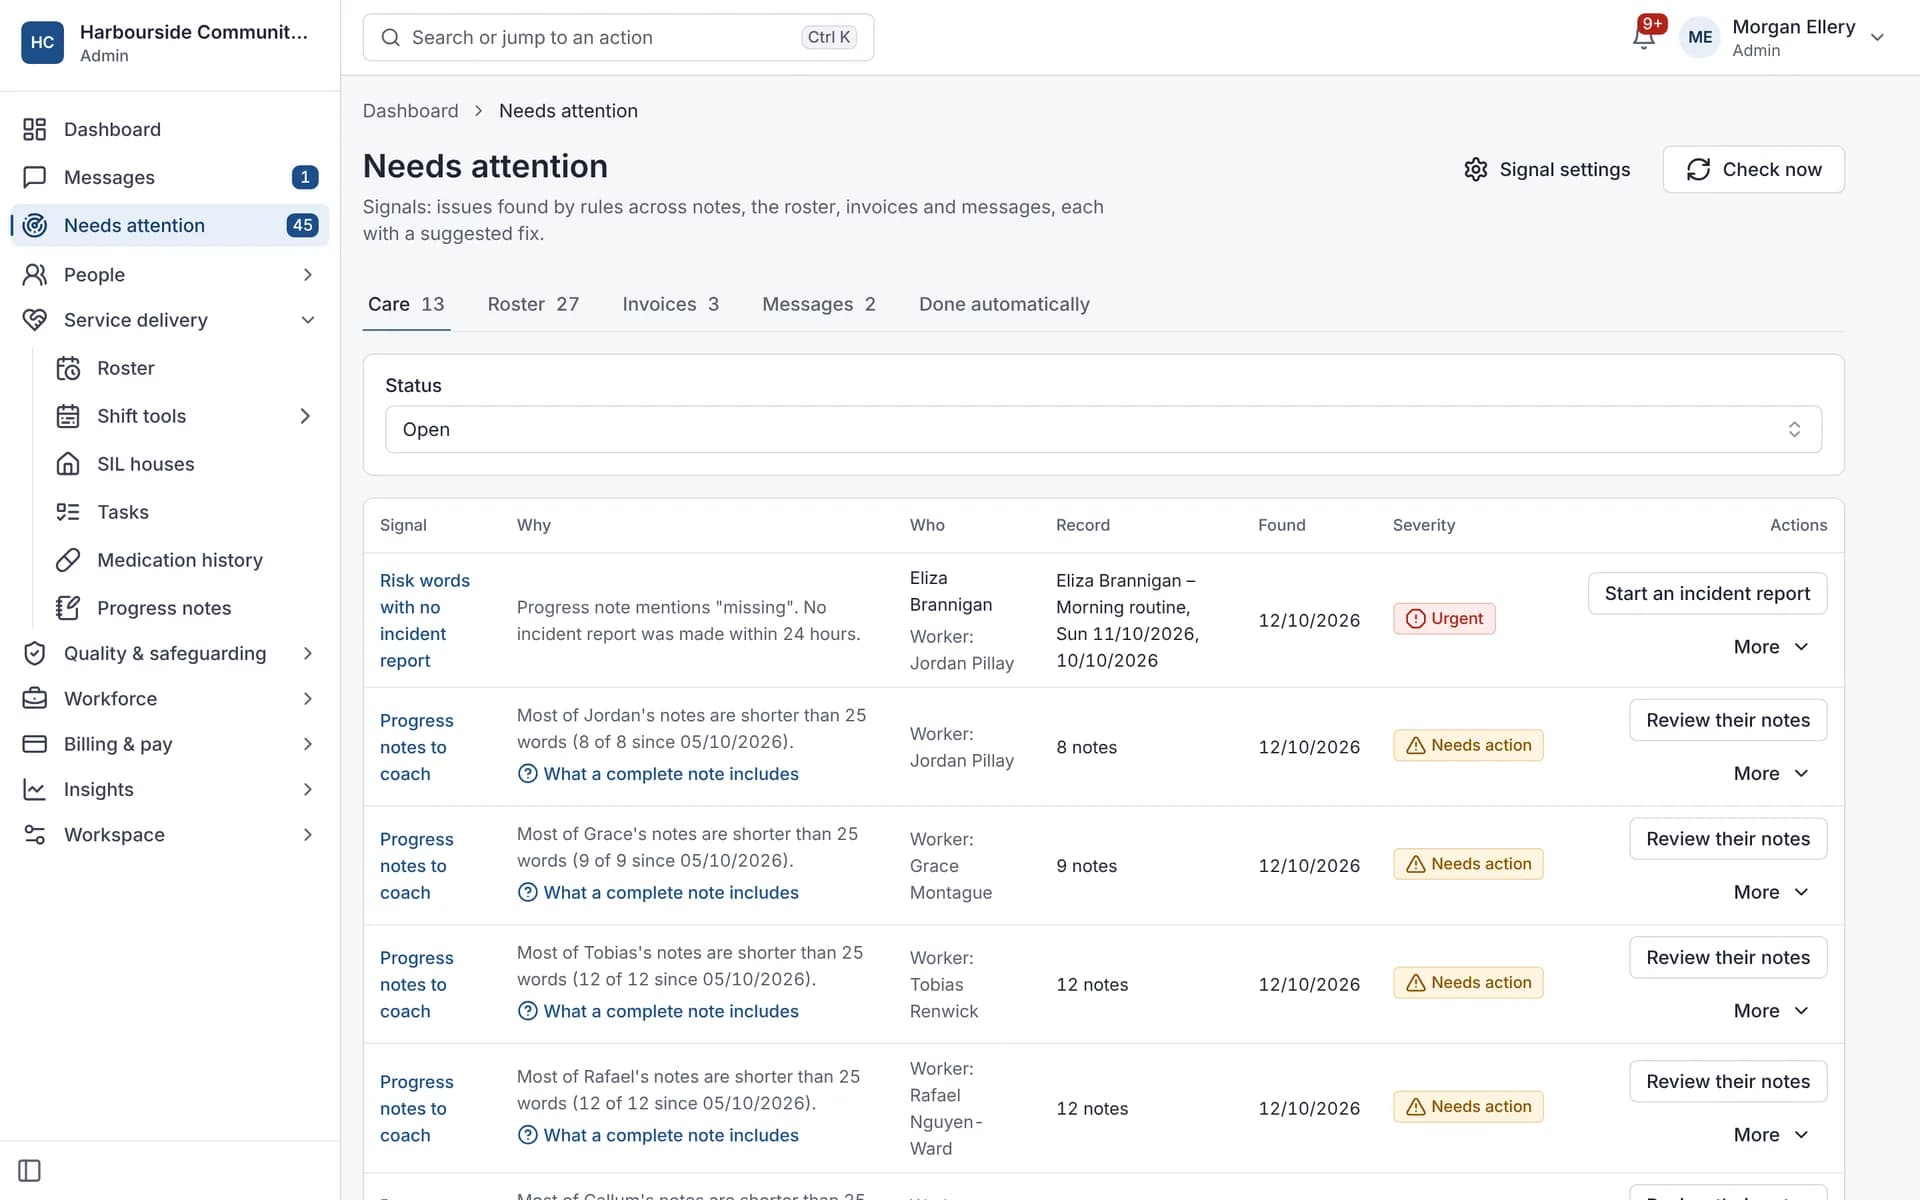
Task: Click the Check now button
Action: [1753, 169]
